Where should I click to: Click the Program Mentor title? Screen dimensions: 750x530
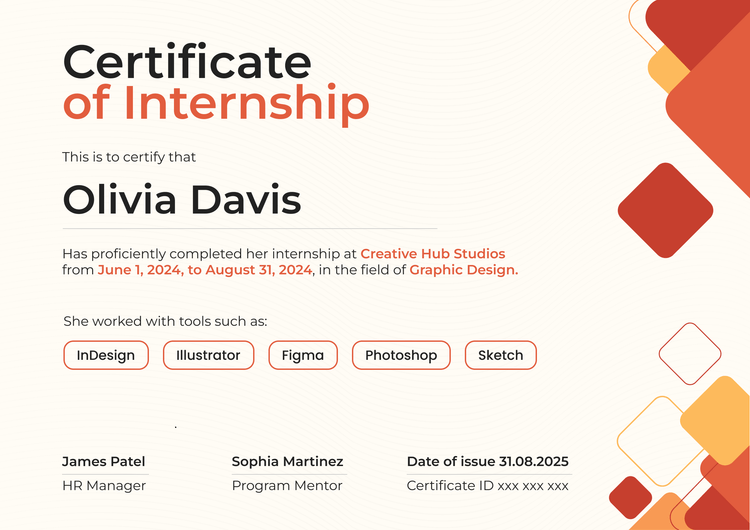tap(287, 486)
